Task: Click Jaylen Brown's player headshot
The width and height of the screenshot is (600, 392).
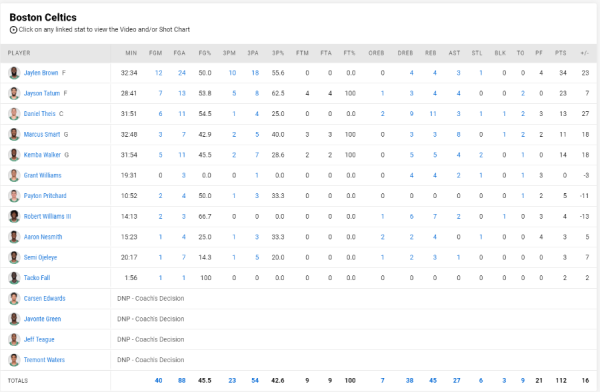Action: point(14,73)
